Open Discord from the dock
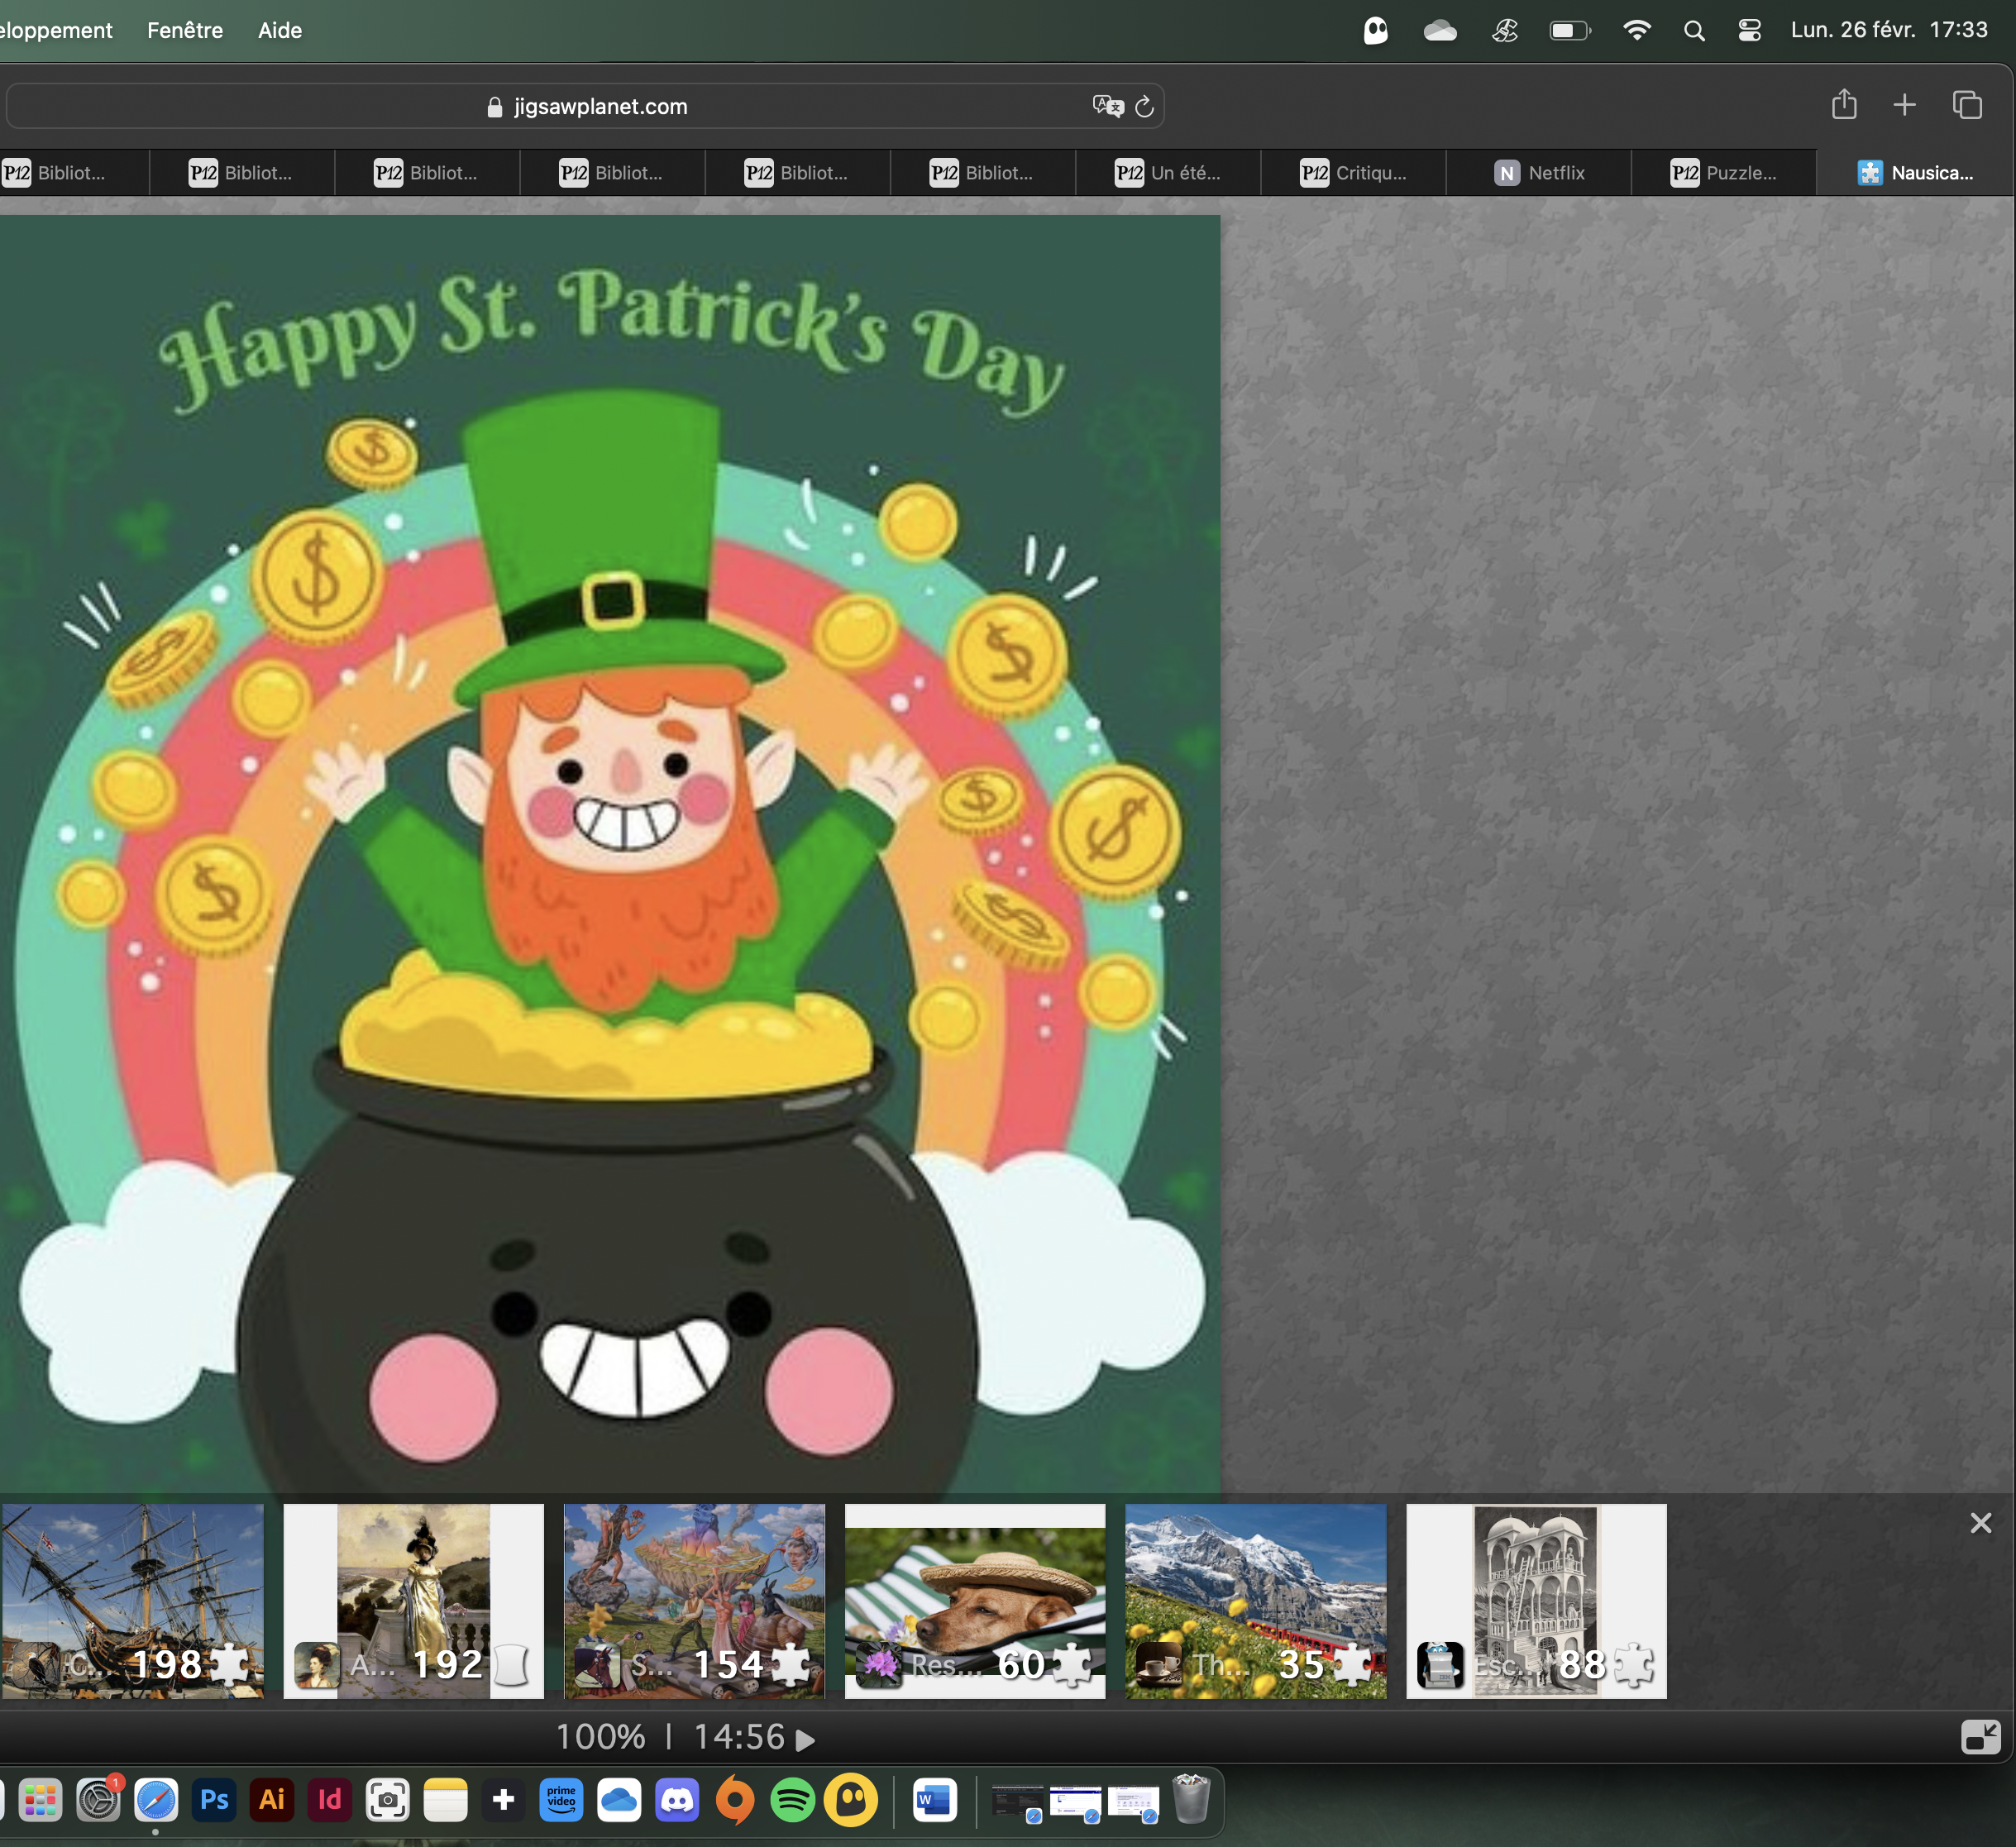Viewport: 2016px width, 1847px height. pyautogui.click(x=677, y=1801)
